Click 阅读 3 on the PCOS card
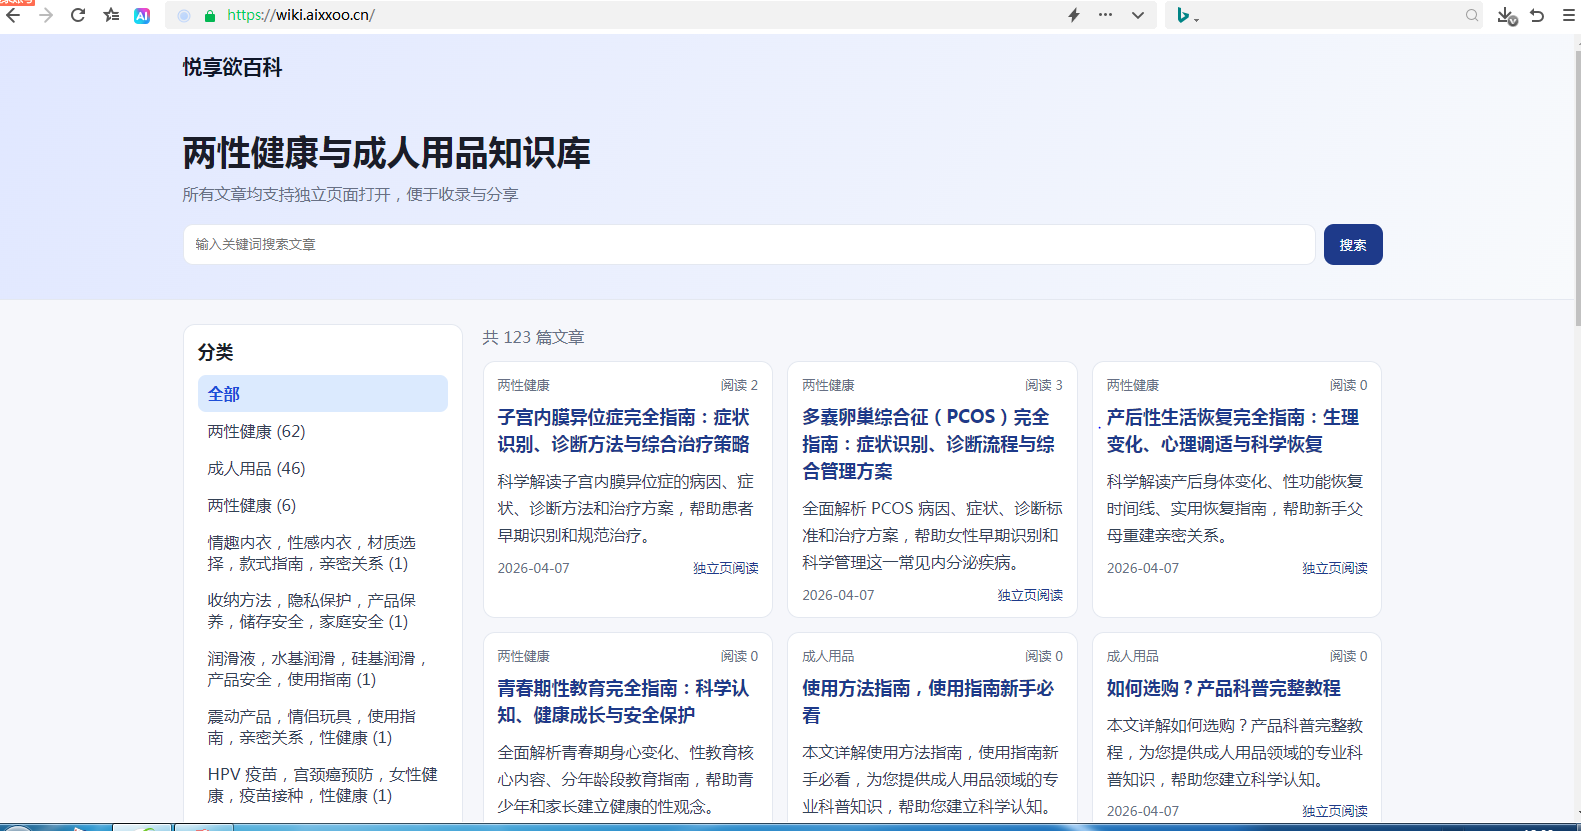This screenshot has width=1581, height=831. click(1044, 385)
